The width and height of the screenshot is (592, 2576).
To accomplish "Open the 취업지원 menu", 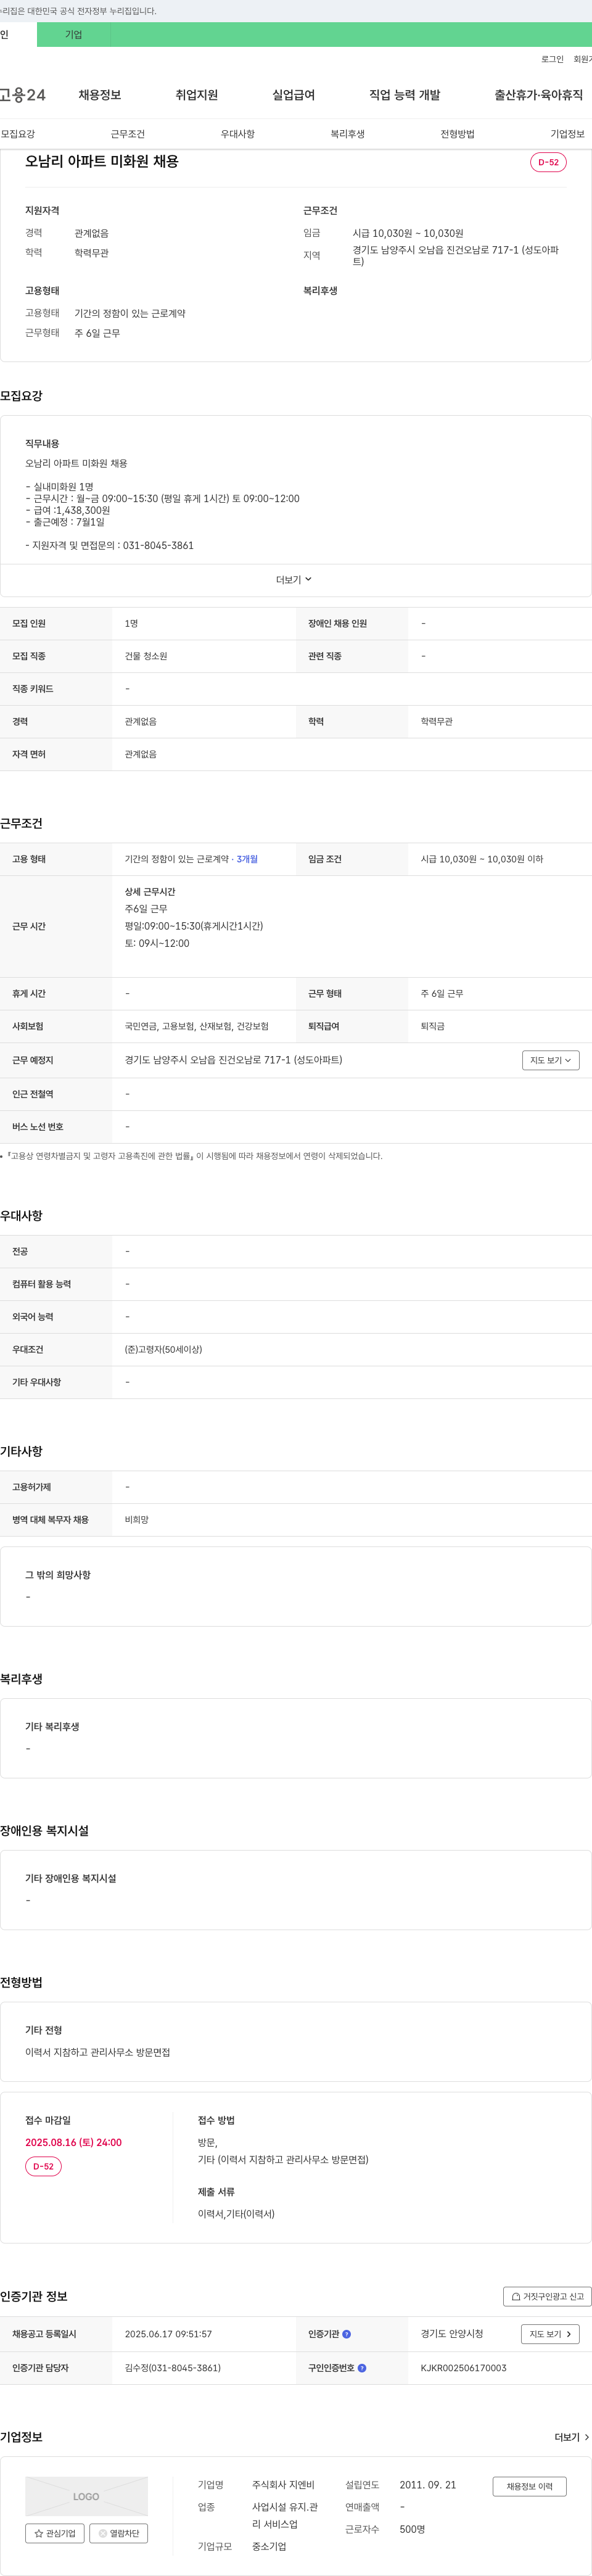I will pos(197,95).
